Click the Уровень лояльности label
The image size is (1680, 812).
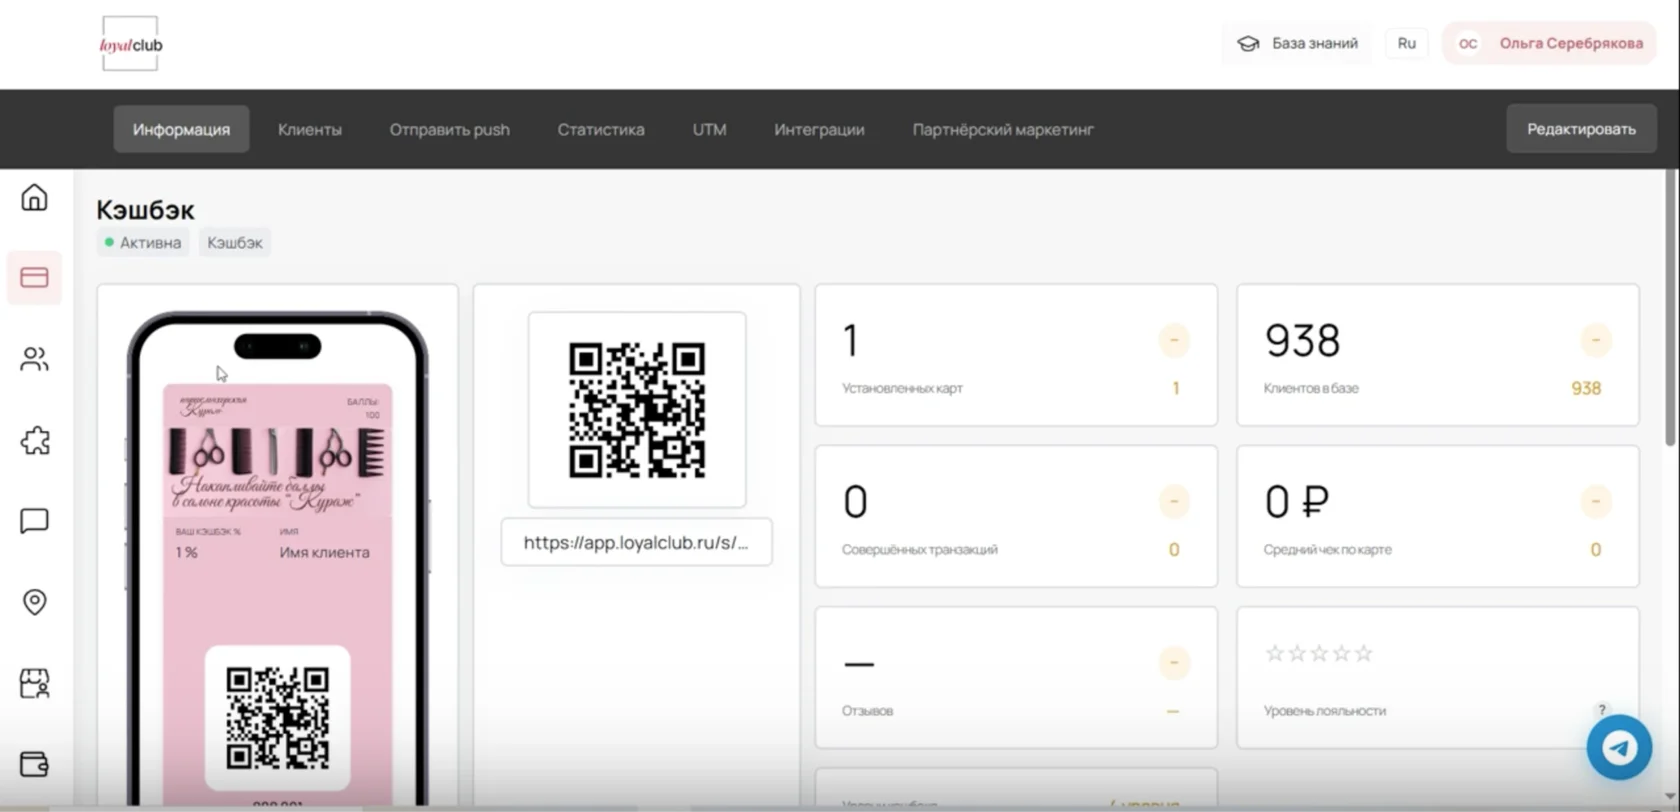coord(1324,711)
